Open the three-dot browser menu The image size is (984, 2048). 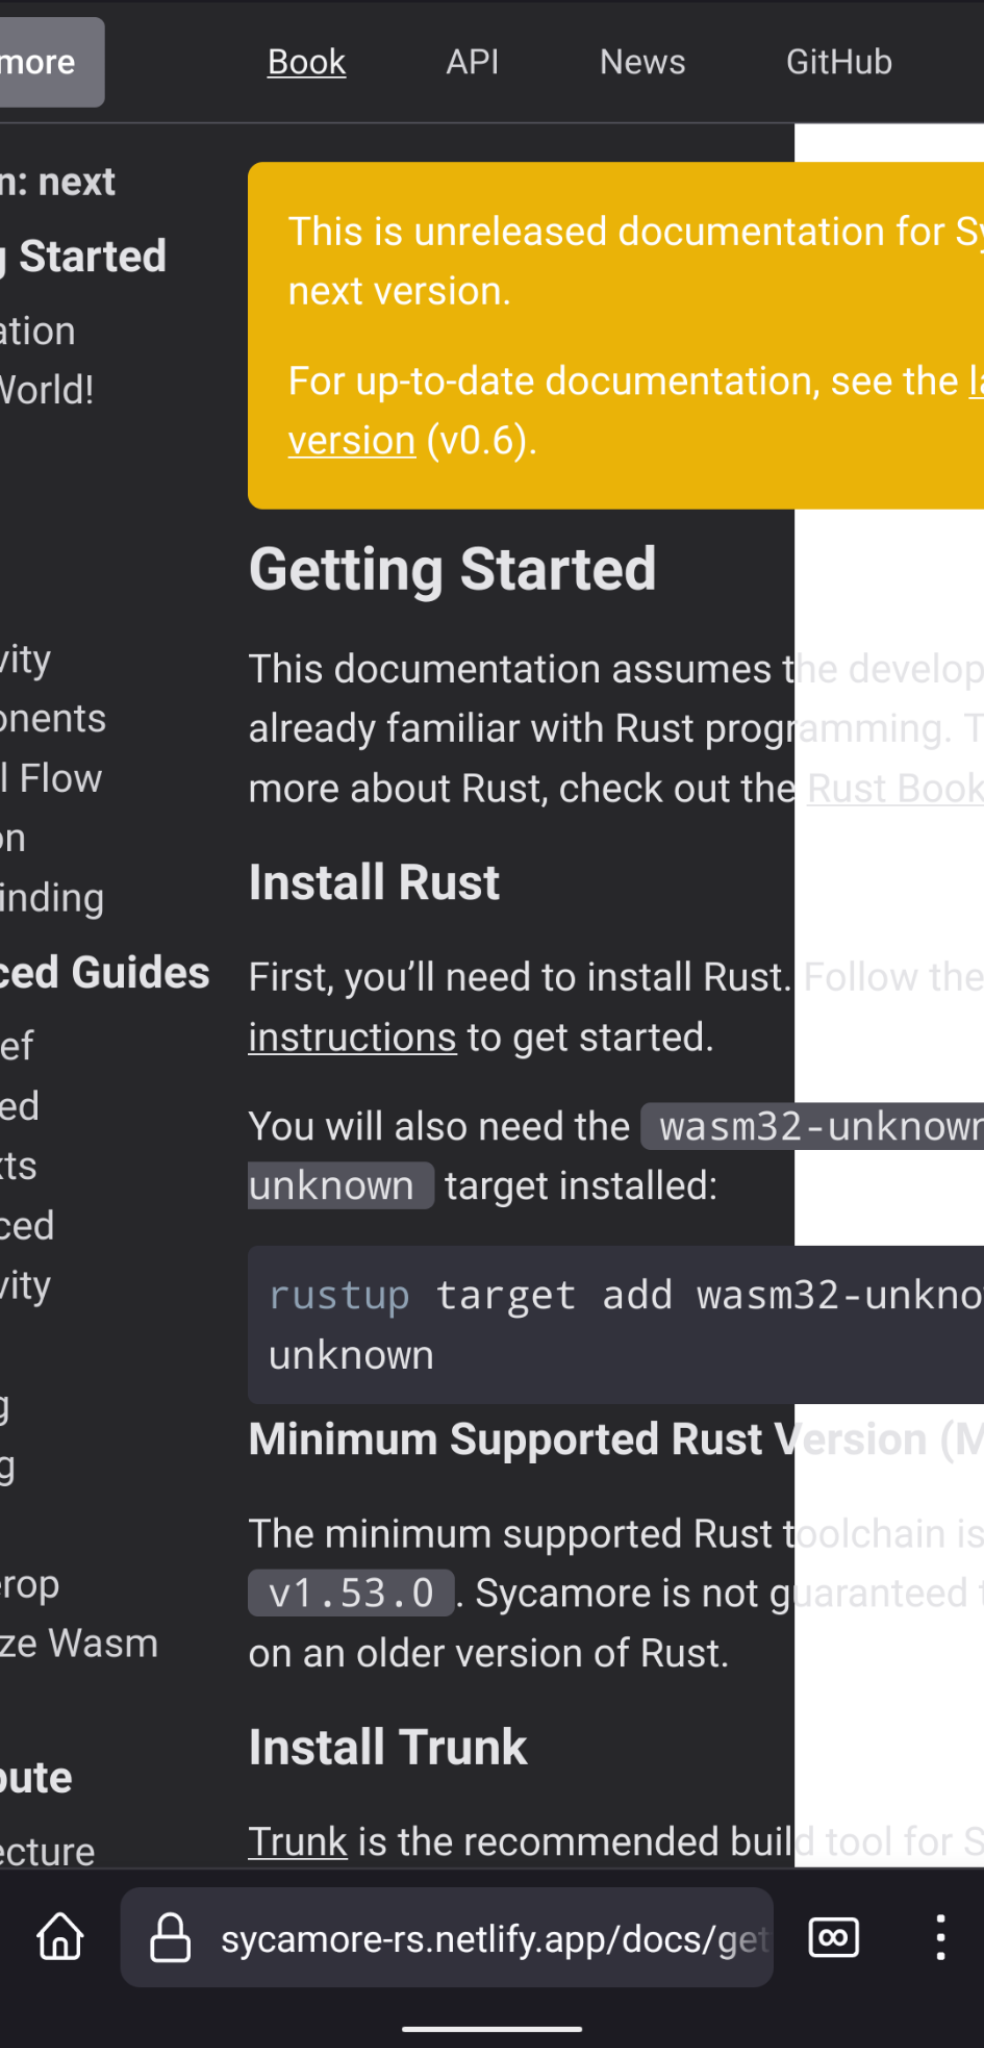tap(940, 1937)
